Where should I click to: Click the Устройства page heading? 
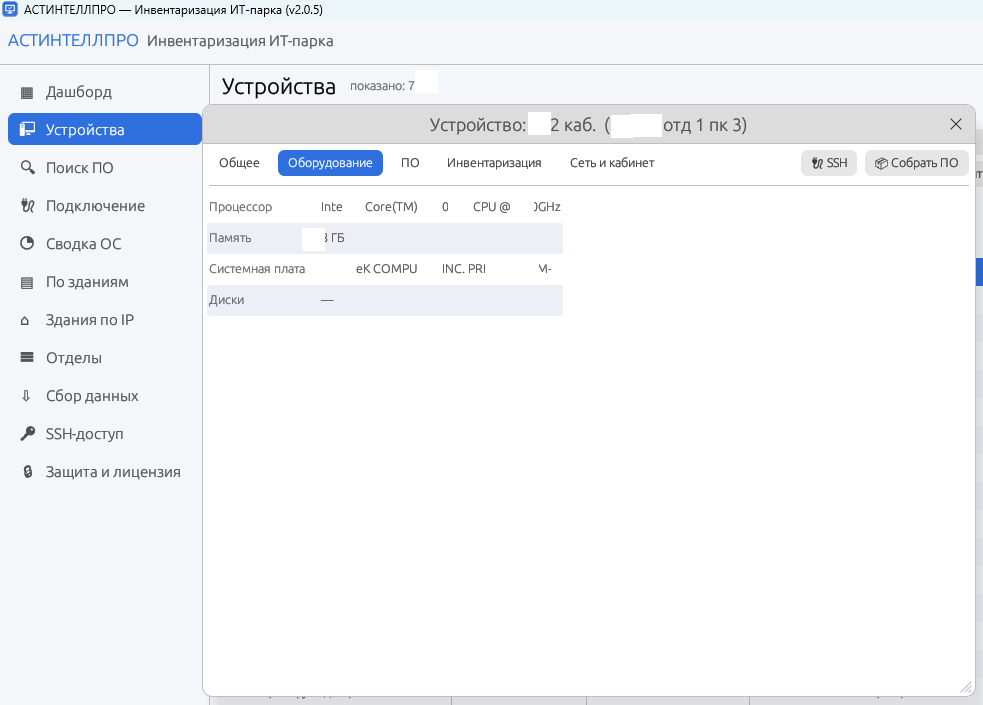pyautogui.click(x=279, y=86)
